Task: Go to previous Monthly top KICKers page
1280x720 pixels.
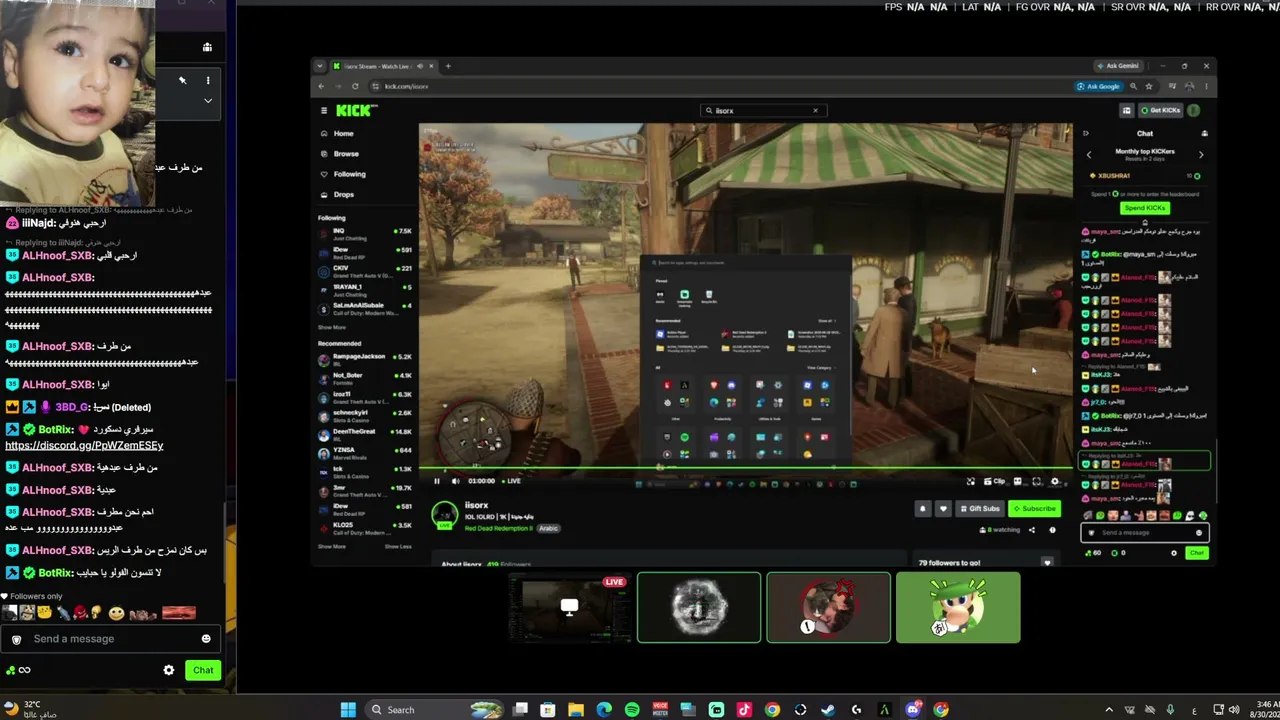Action: click(1089, 154)
